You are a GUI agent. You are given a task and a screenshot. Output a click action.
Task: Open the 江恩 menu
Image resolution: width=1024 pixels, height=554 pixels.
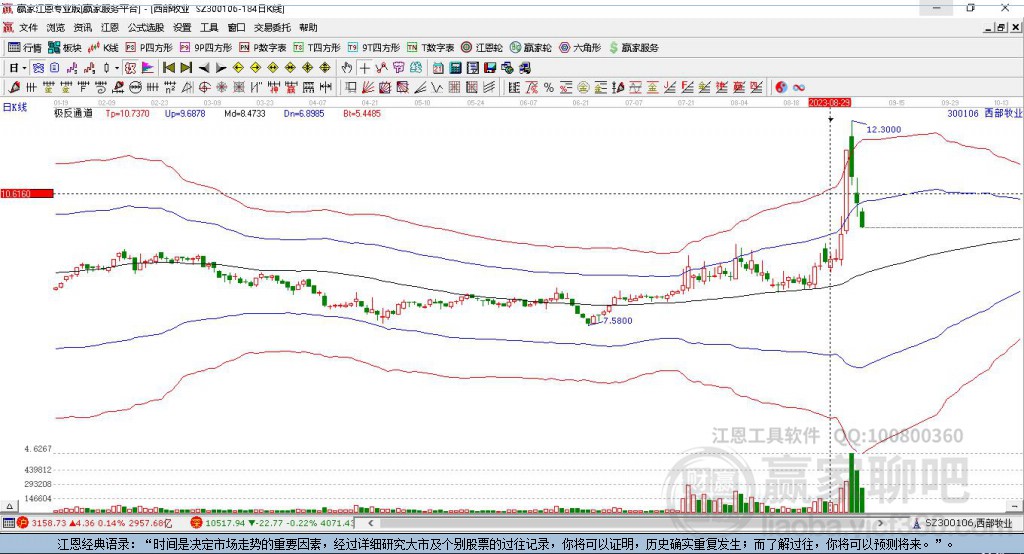pos(110,27)
